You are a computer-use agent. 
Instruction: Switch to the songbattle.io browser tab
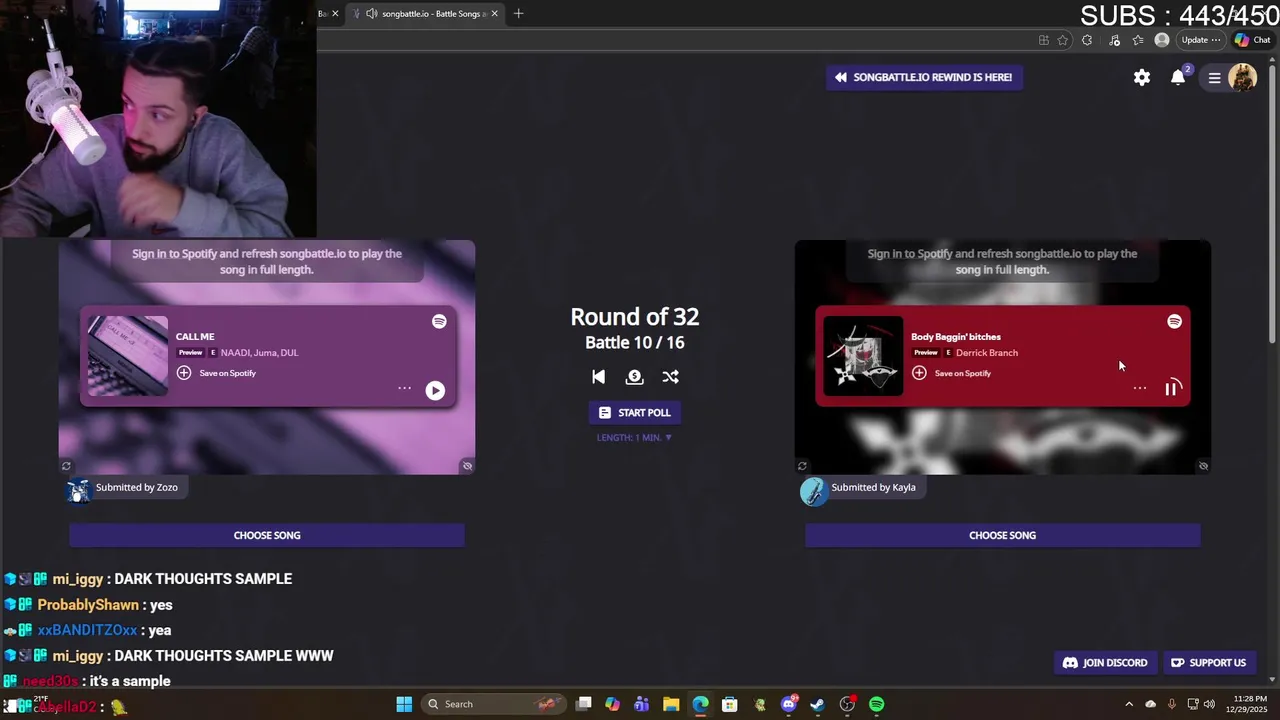pyautogui.click(x=423, y=14)
